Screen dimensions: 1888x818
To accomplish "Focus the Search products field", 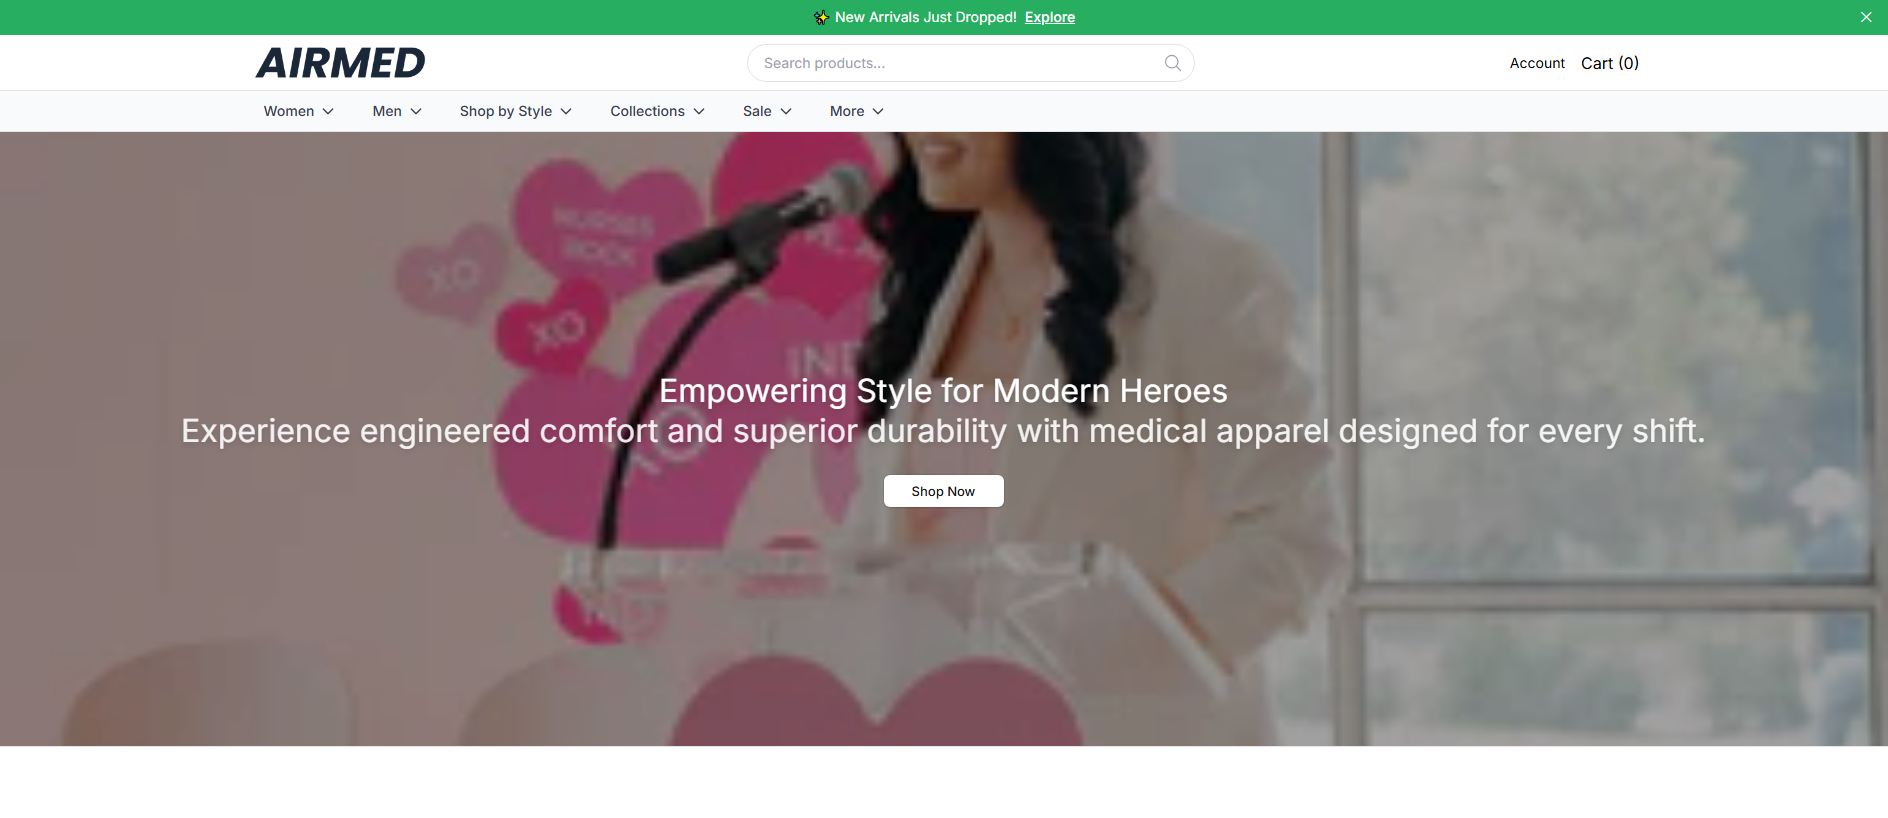I will coord(970,63).
